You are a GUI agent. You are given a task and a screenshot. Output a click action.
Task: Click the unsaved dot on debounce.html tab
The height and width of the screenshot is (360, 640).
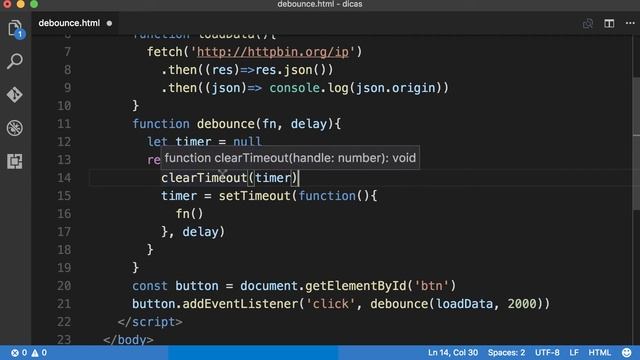(109, 23)
